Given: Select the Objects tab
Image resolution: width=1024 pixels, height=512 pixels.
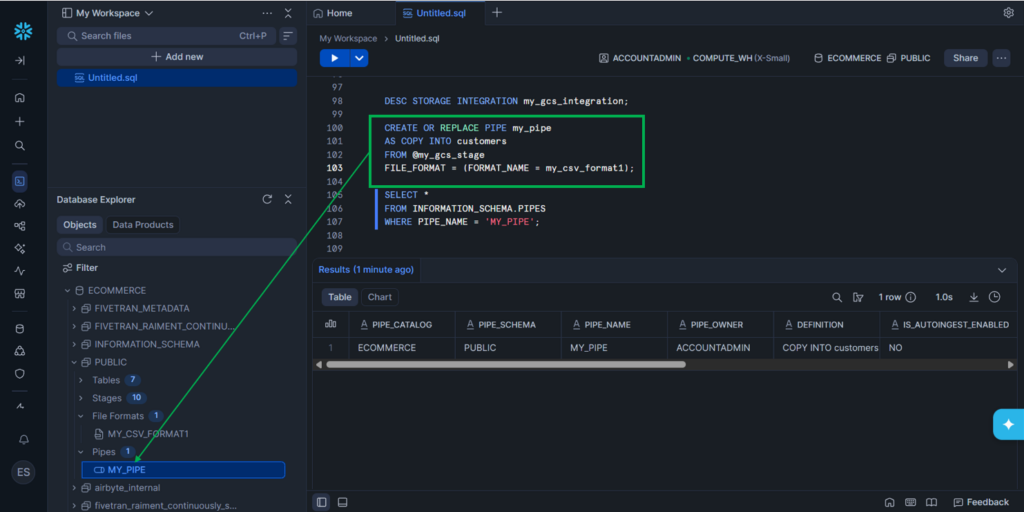Looking at the screenshot, I should (80, 225).
